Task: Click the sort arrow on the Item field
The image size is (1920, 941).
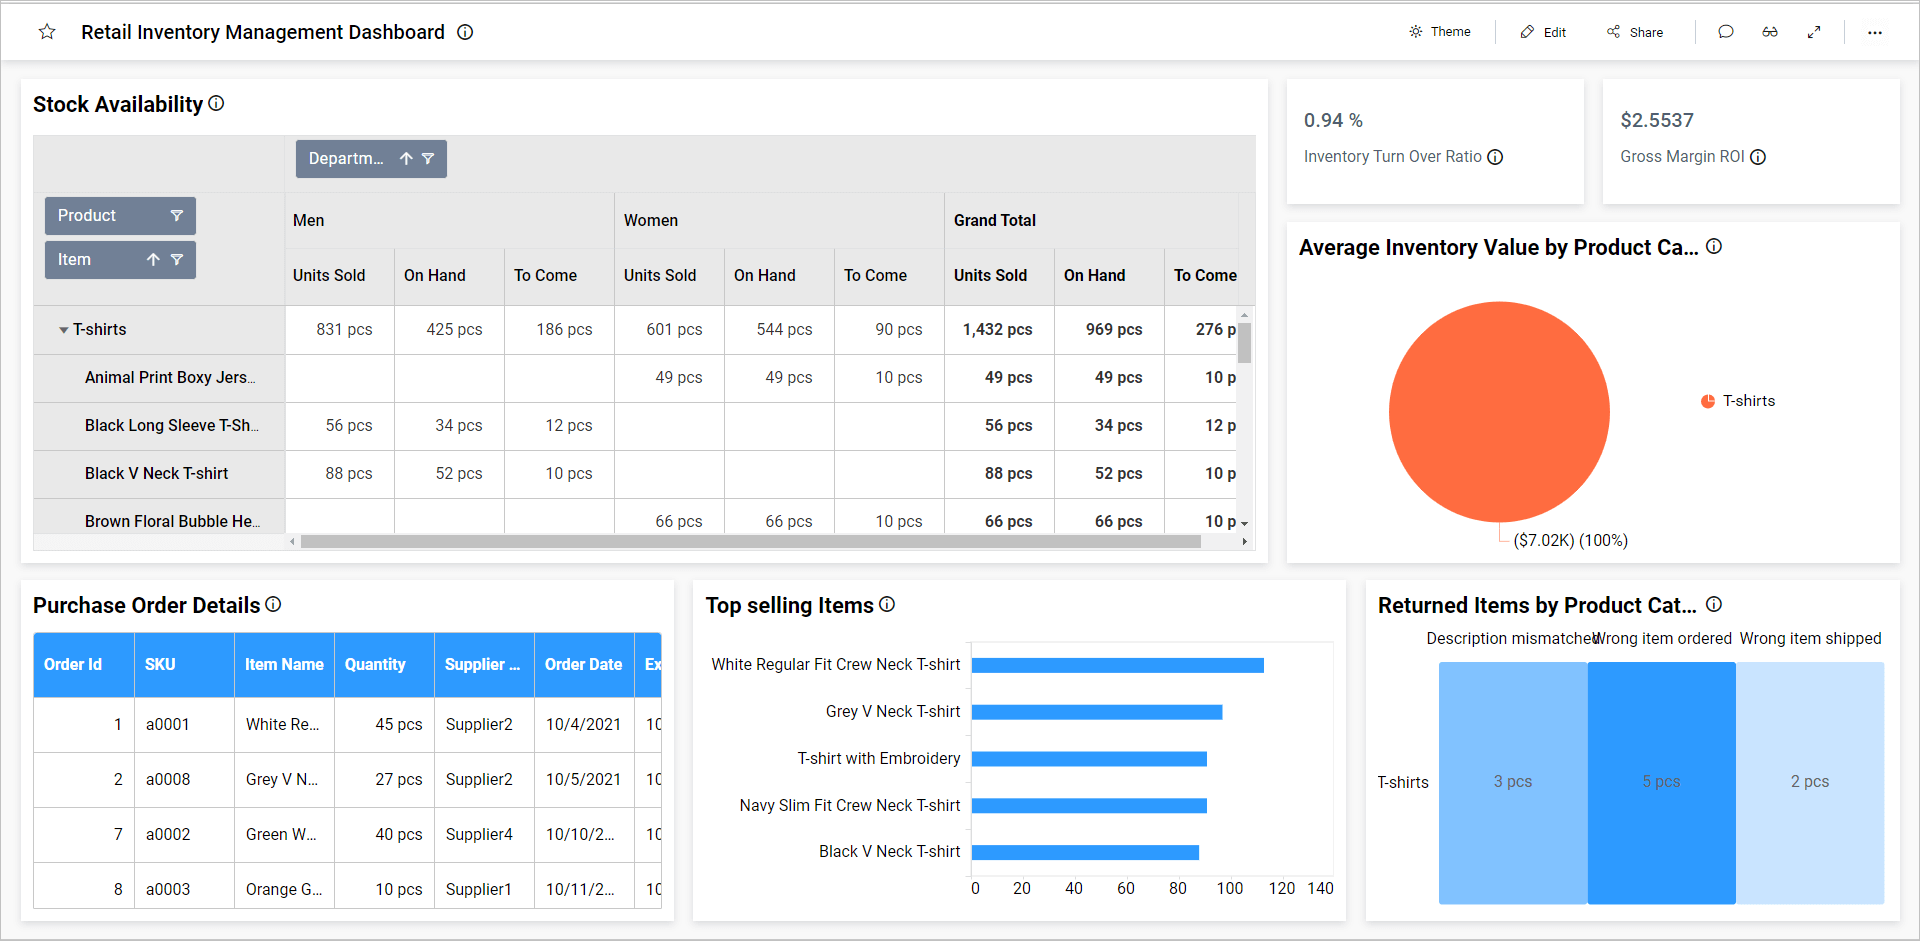Action: point(152,259)
